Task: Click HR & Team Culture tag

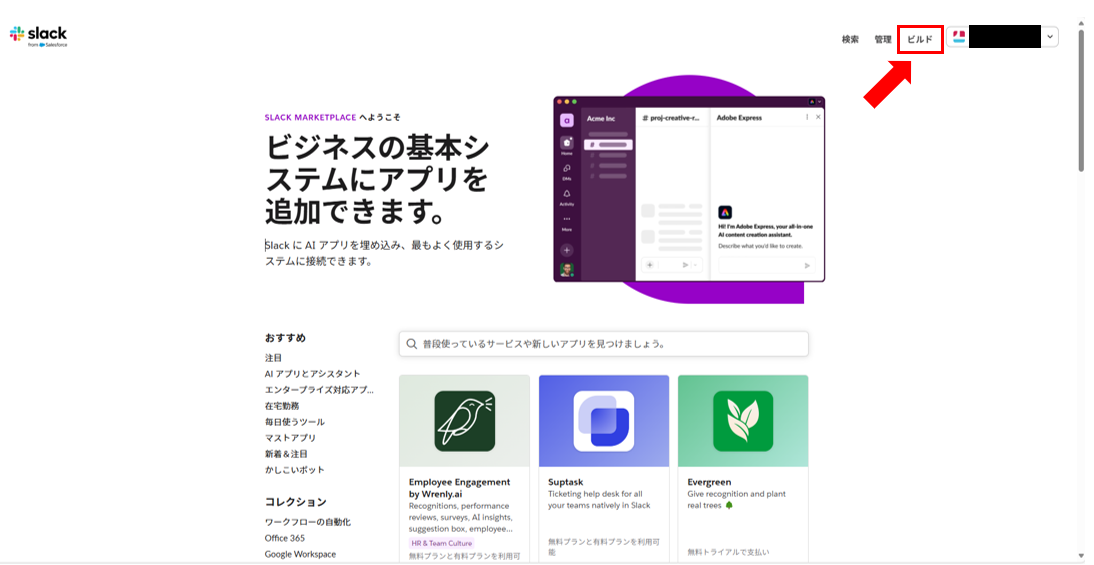Action: [x=442, y=543]
